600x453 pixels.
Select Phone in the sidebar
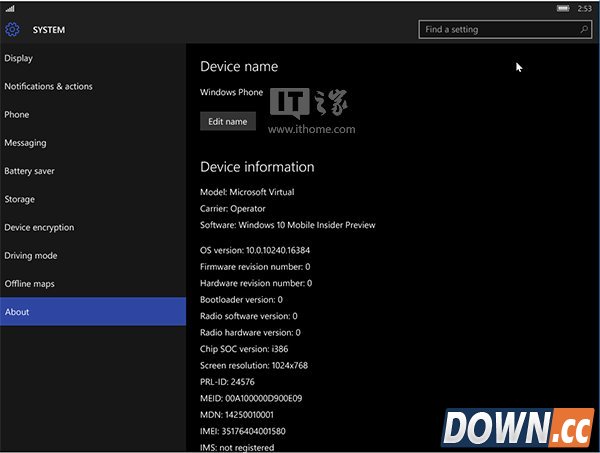click(17, 115)
